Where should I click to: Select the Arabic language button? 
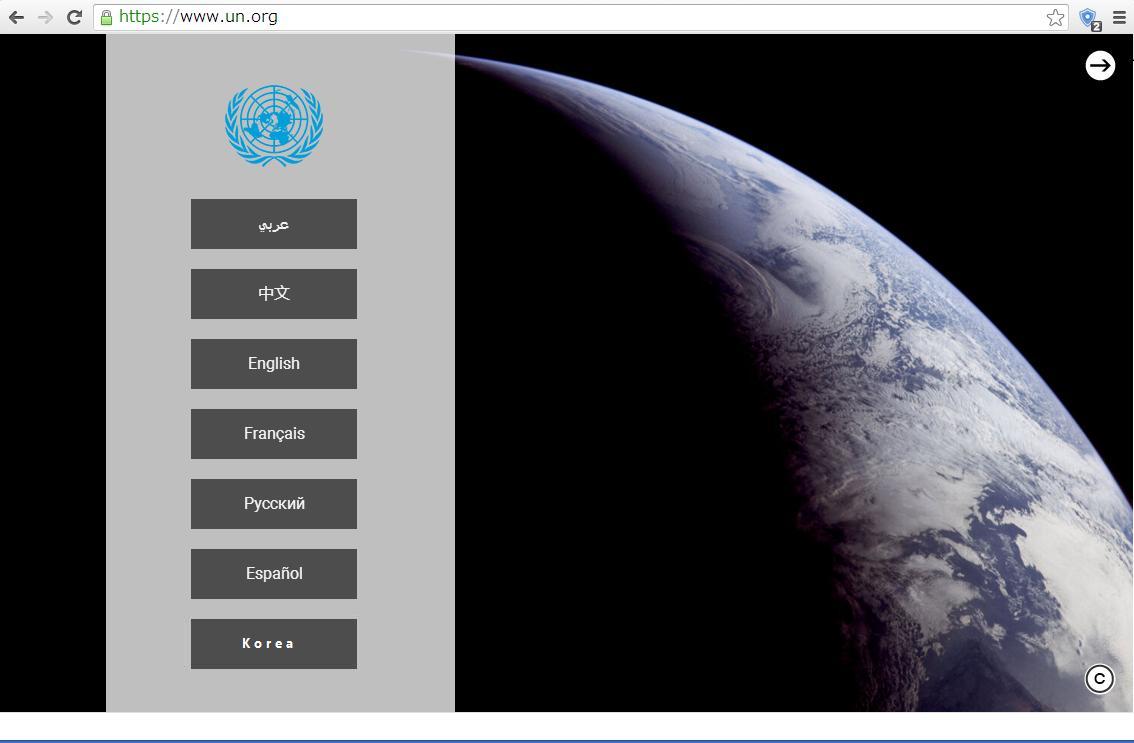pos(274,224)
